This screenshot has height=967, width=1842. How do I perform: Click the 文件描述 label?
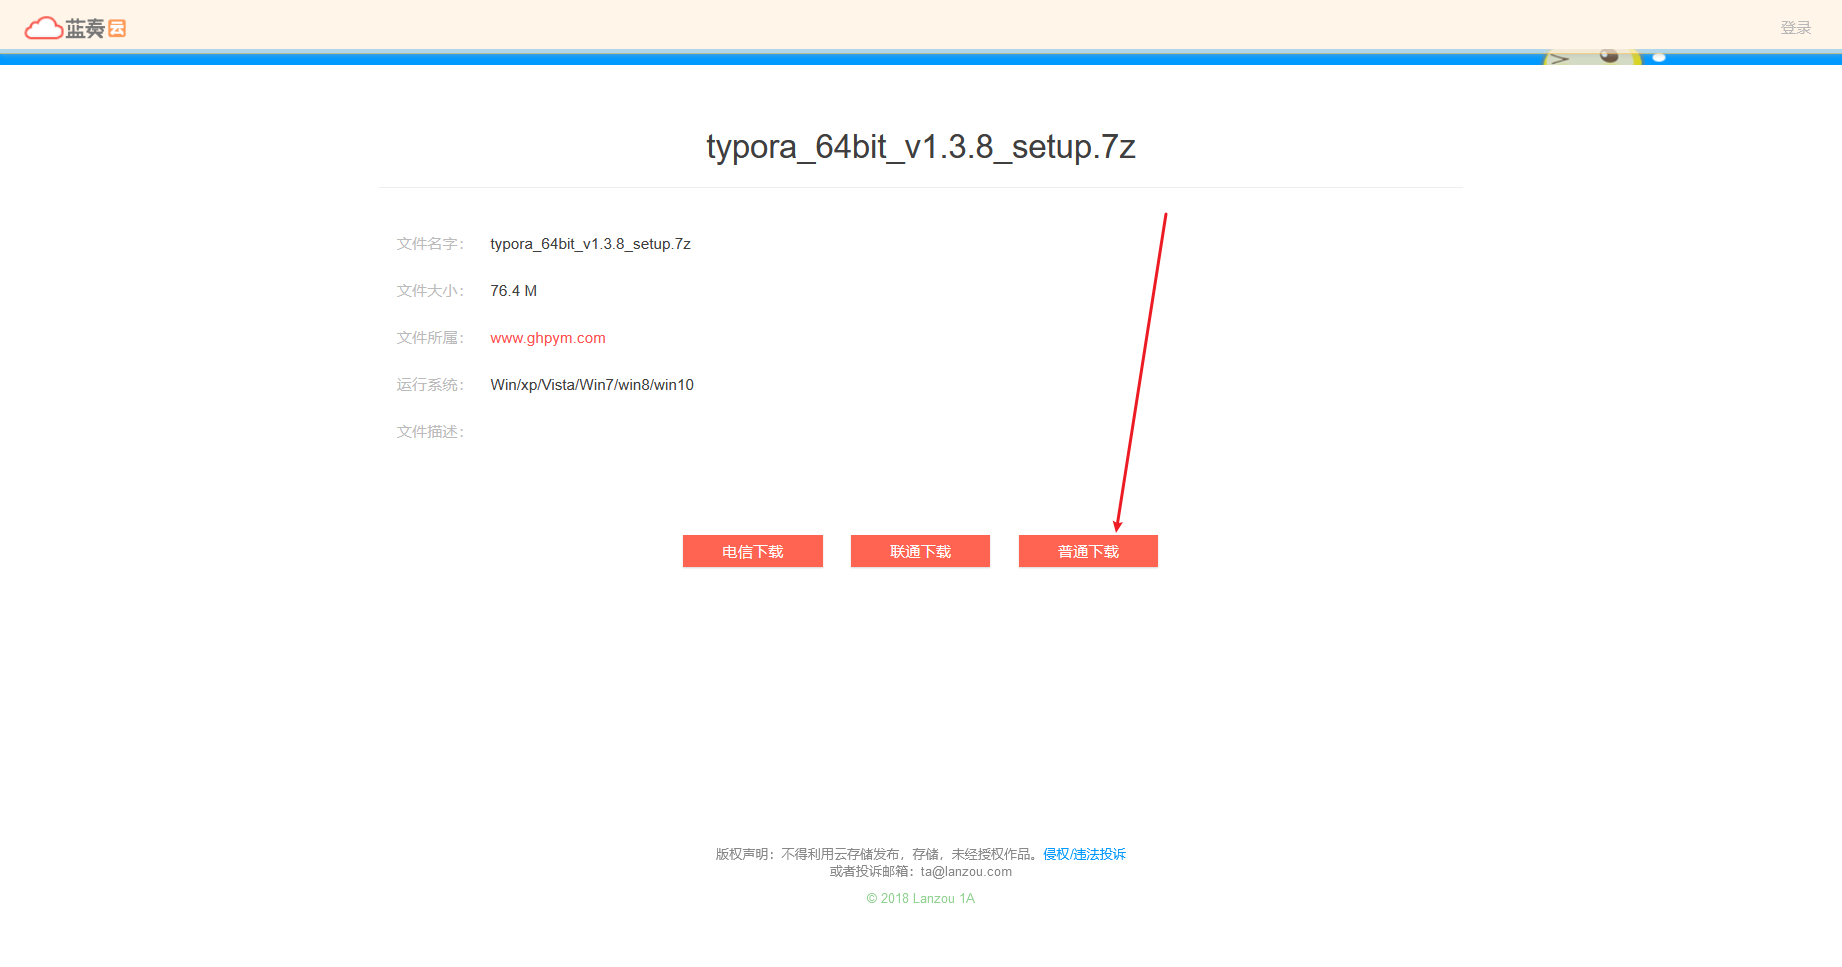[x=430, y=432]
